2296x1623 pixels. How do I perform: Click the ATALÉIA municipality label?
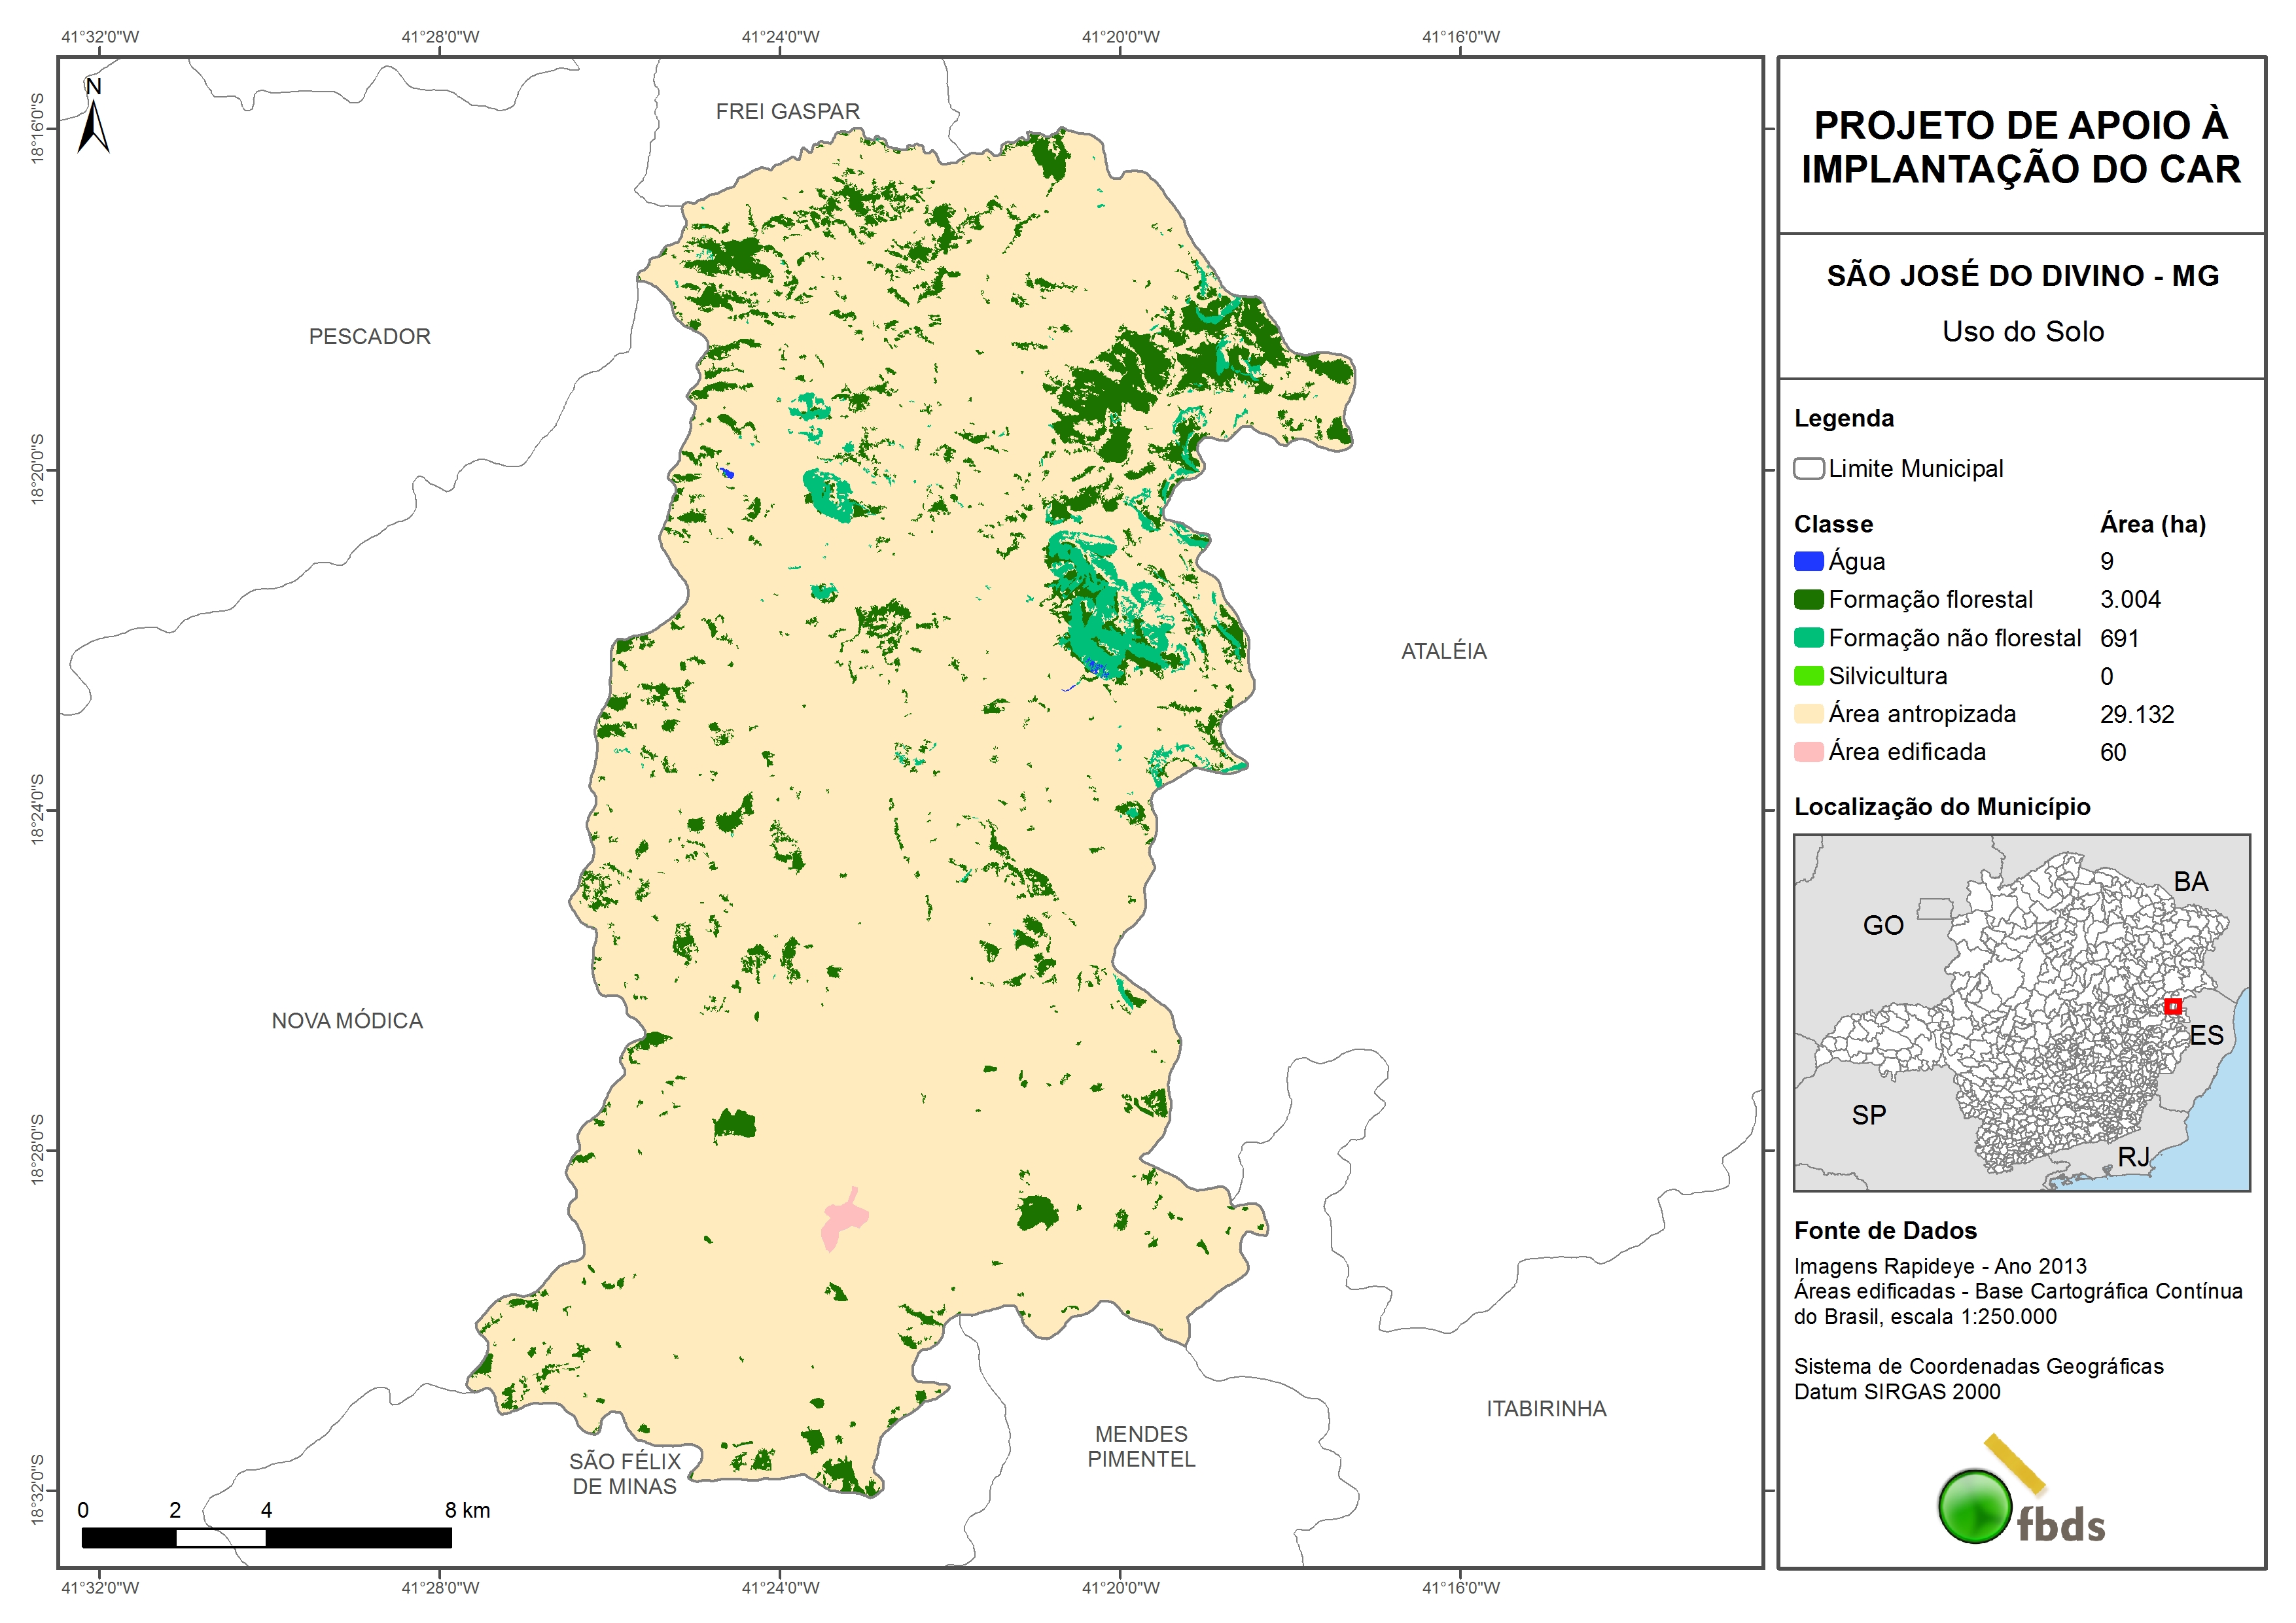1443,652
